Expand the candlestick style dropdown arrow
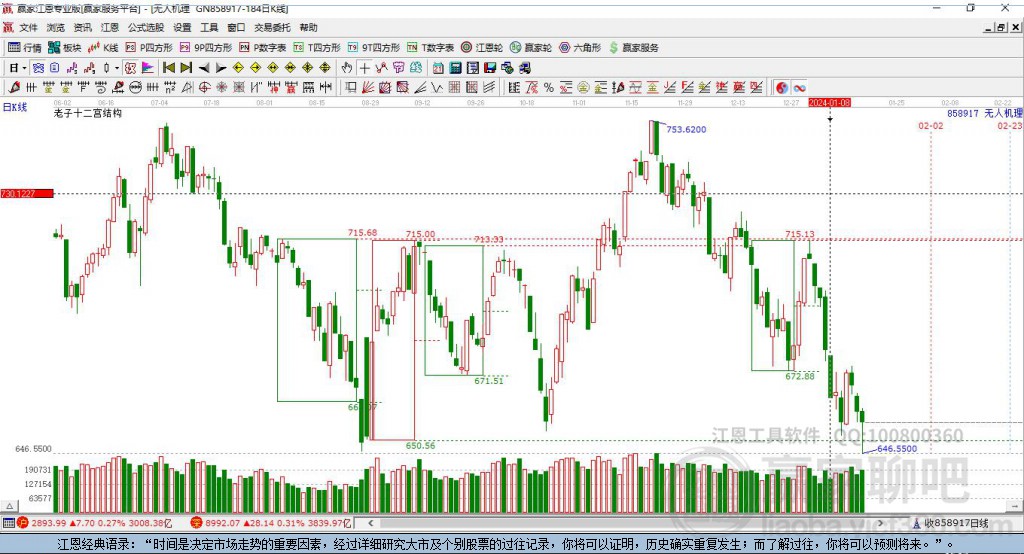The height and width of the screenshot is (554, 1024). (x=117, y=67)
